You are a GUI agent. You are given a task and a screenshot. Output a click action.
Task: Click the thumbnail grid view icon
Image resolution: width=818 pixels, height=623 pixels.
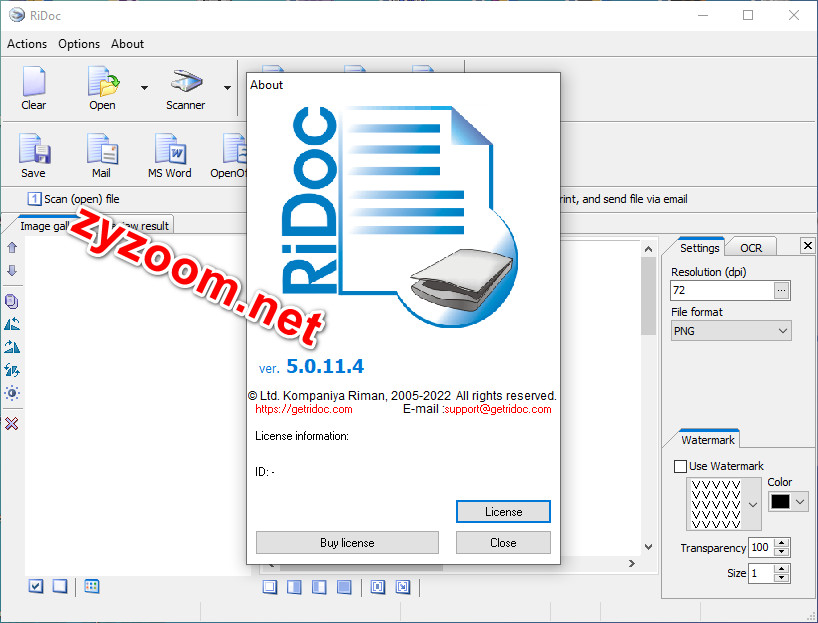click(92, 586)
